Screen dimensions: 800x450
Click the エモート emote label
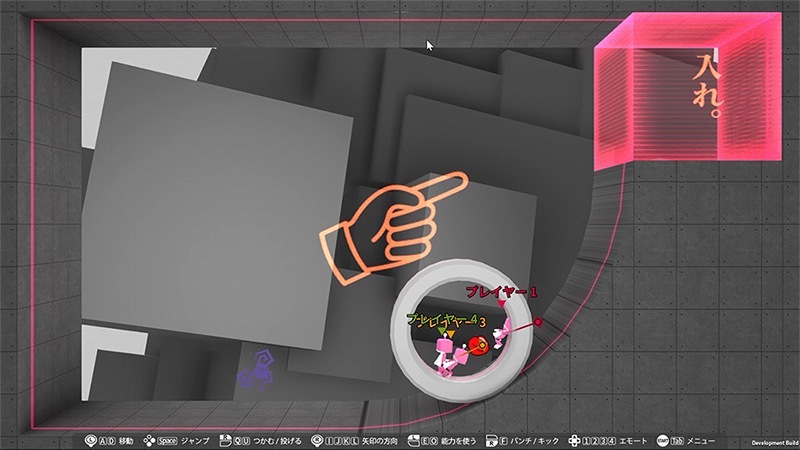point(632,439)
